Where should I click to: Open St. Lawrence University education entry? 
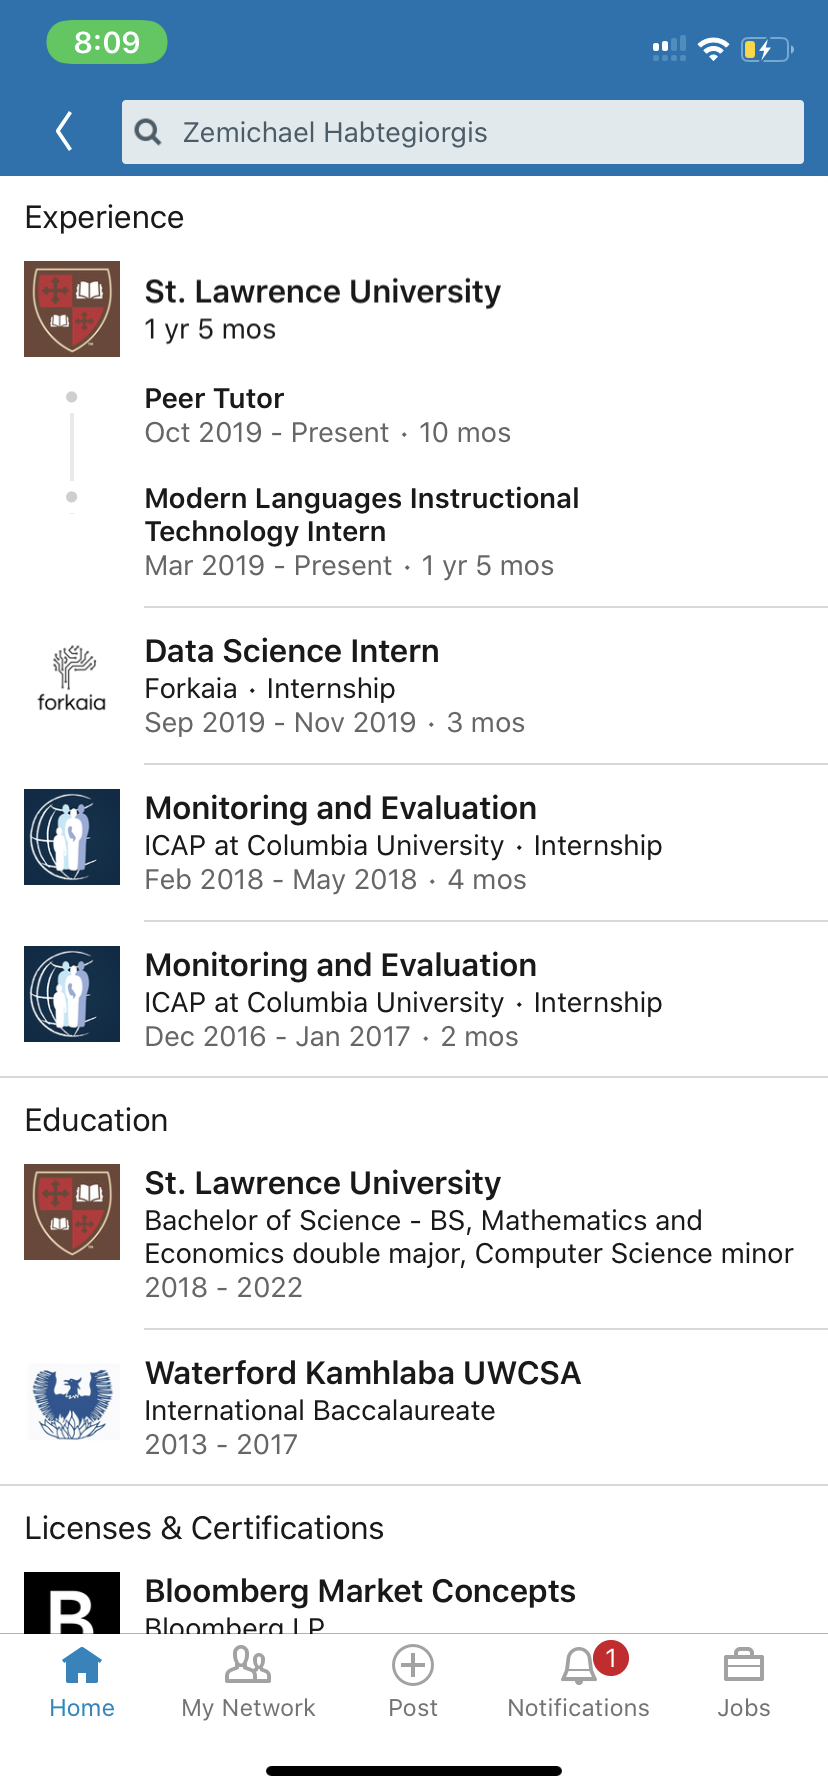point(323,1183)
